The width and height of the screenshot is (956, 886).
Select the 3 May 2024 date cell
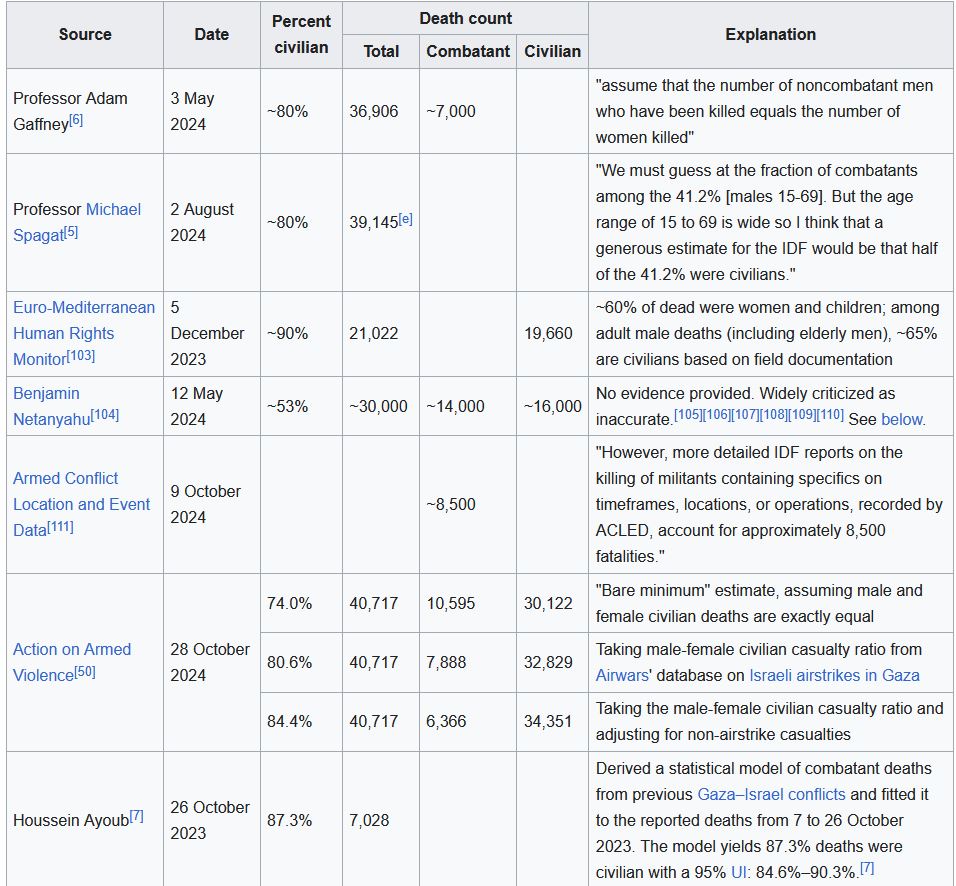coord(212,111)
